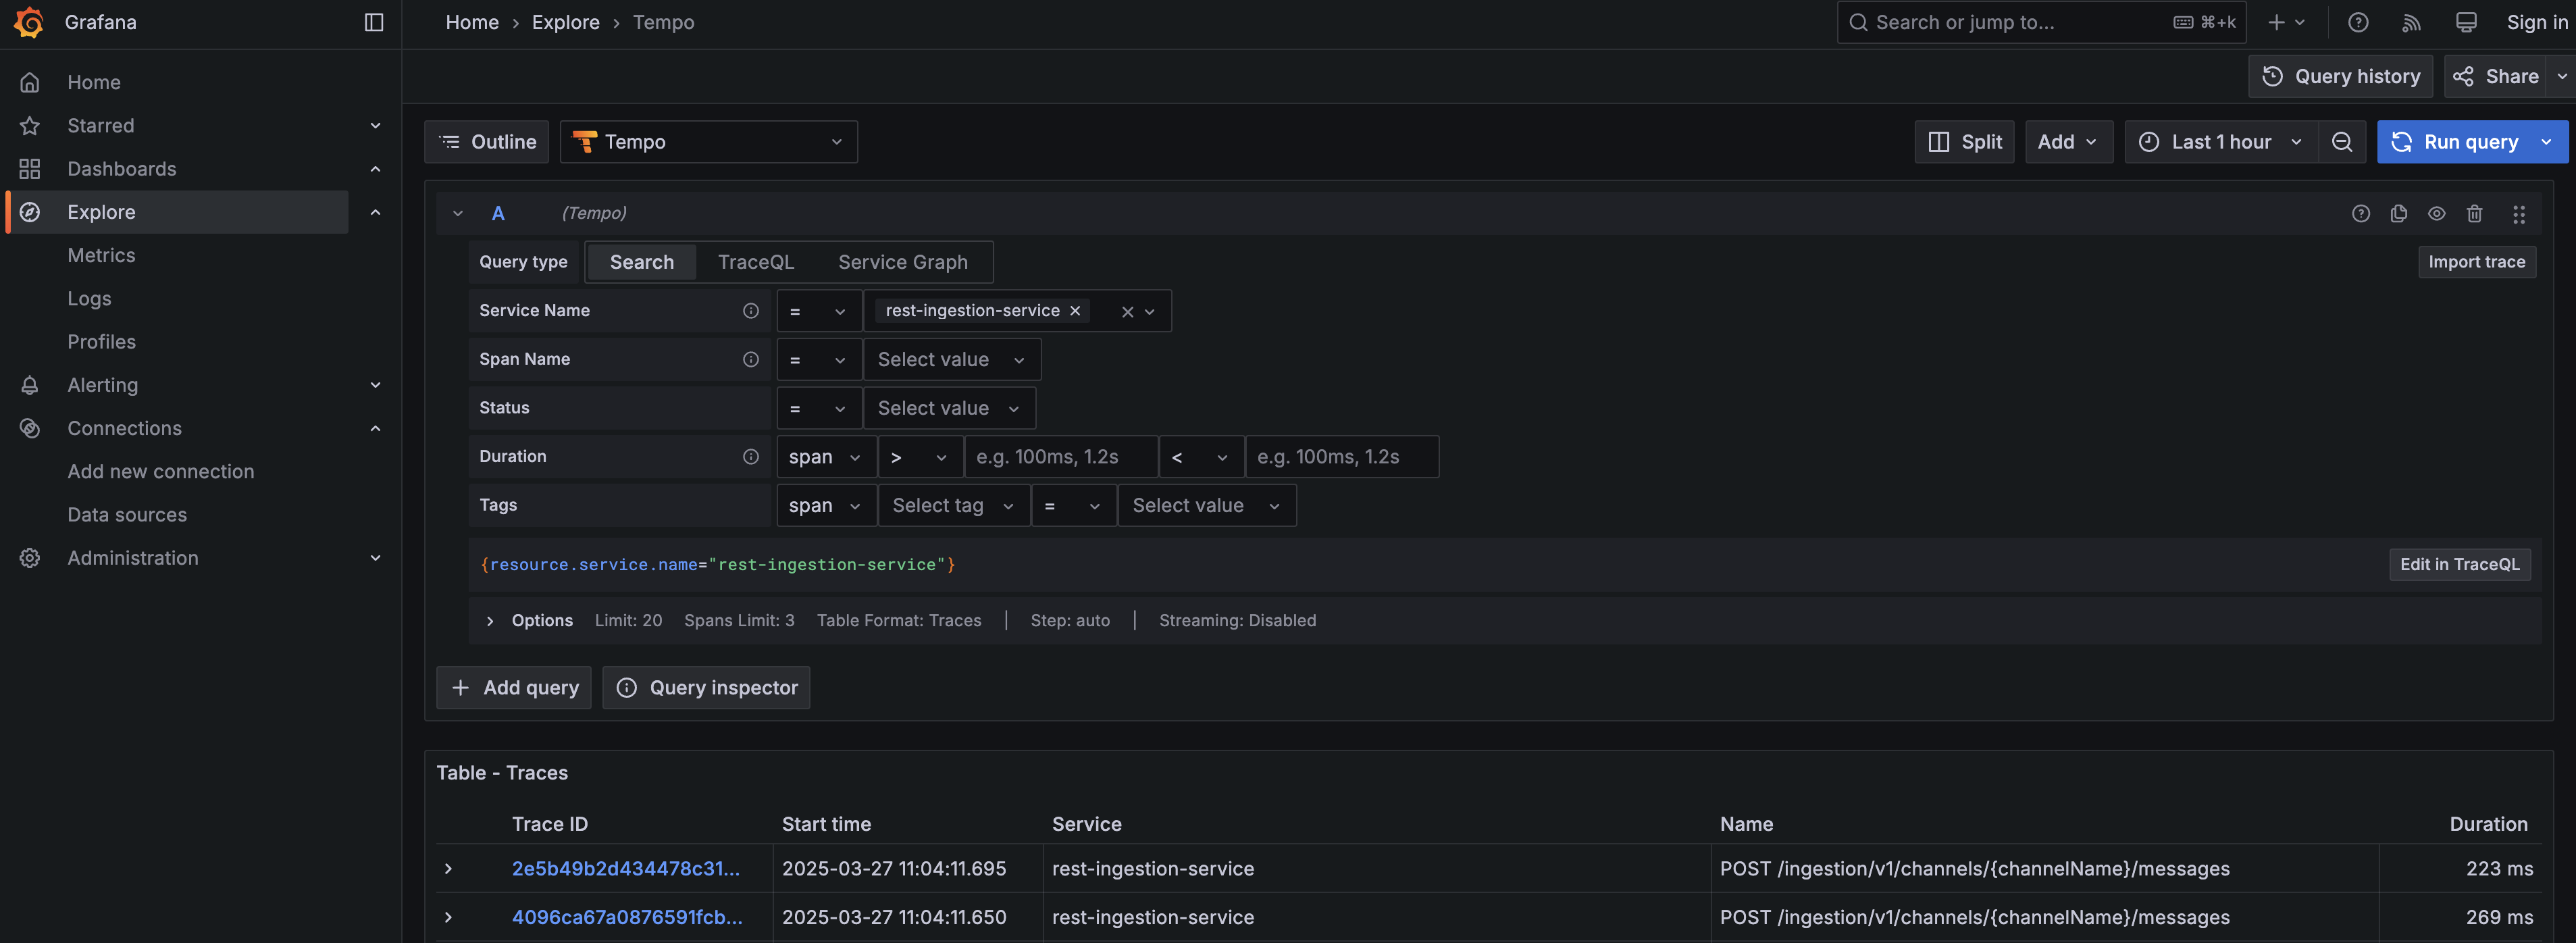
Task: Open the news feed RSS icon
Action: pyautogui.click(x=2412, y=22)
